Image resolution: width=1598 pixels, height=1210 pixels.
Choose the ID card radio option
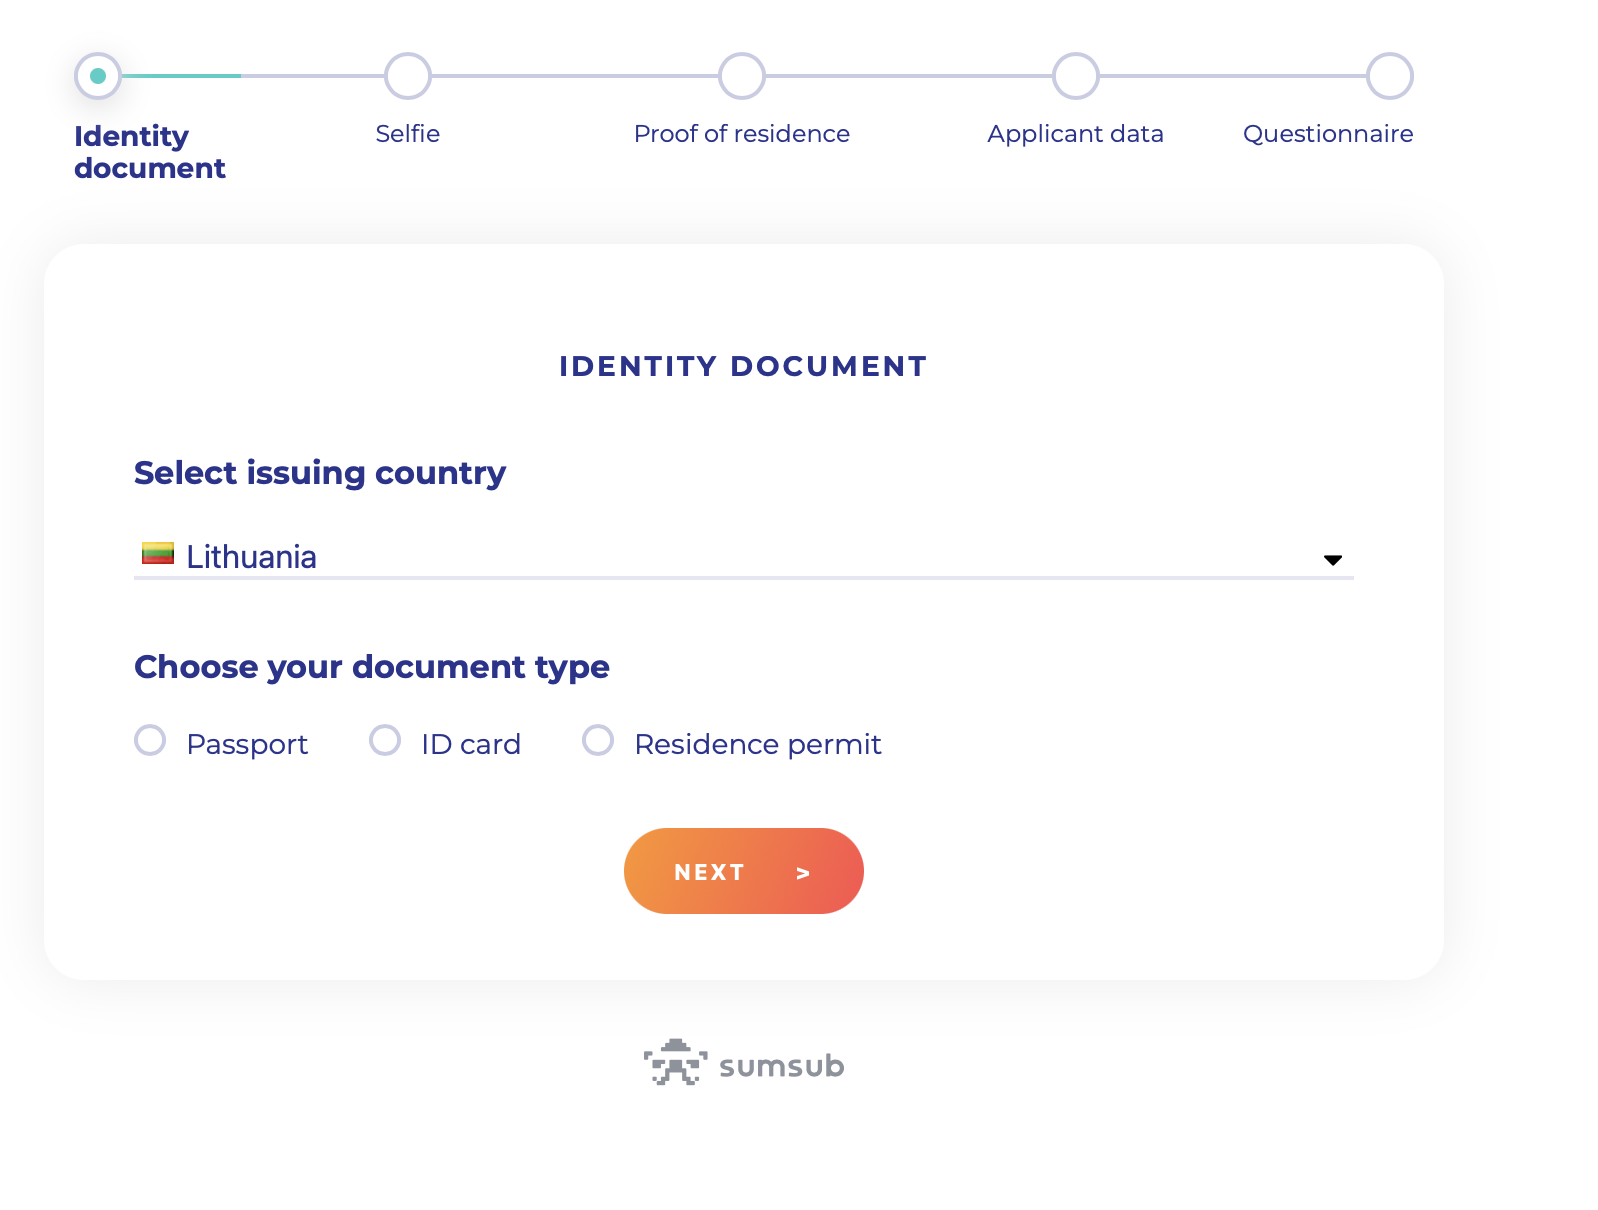pos(385,741)
